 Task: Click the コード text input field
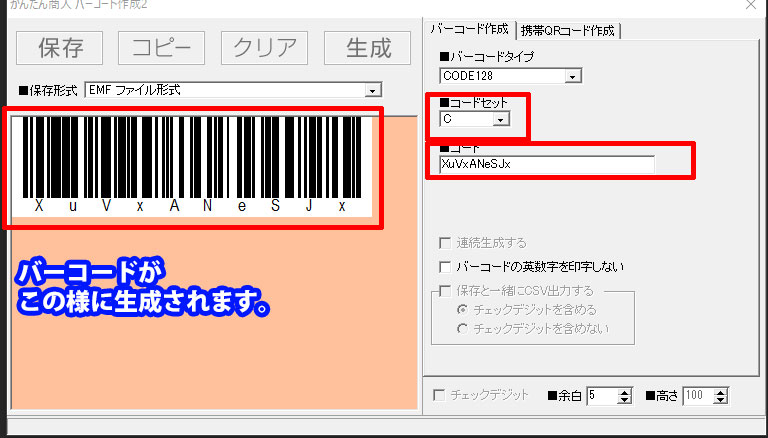click(546, 164)
